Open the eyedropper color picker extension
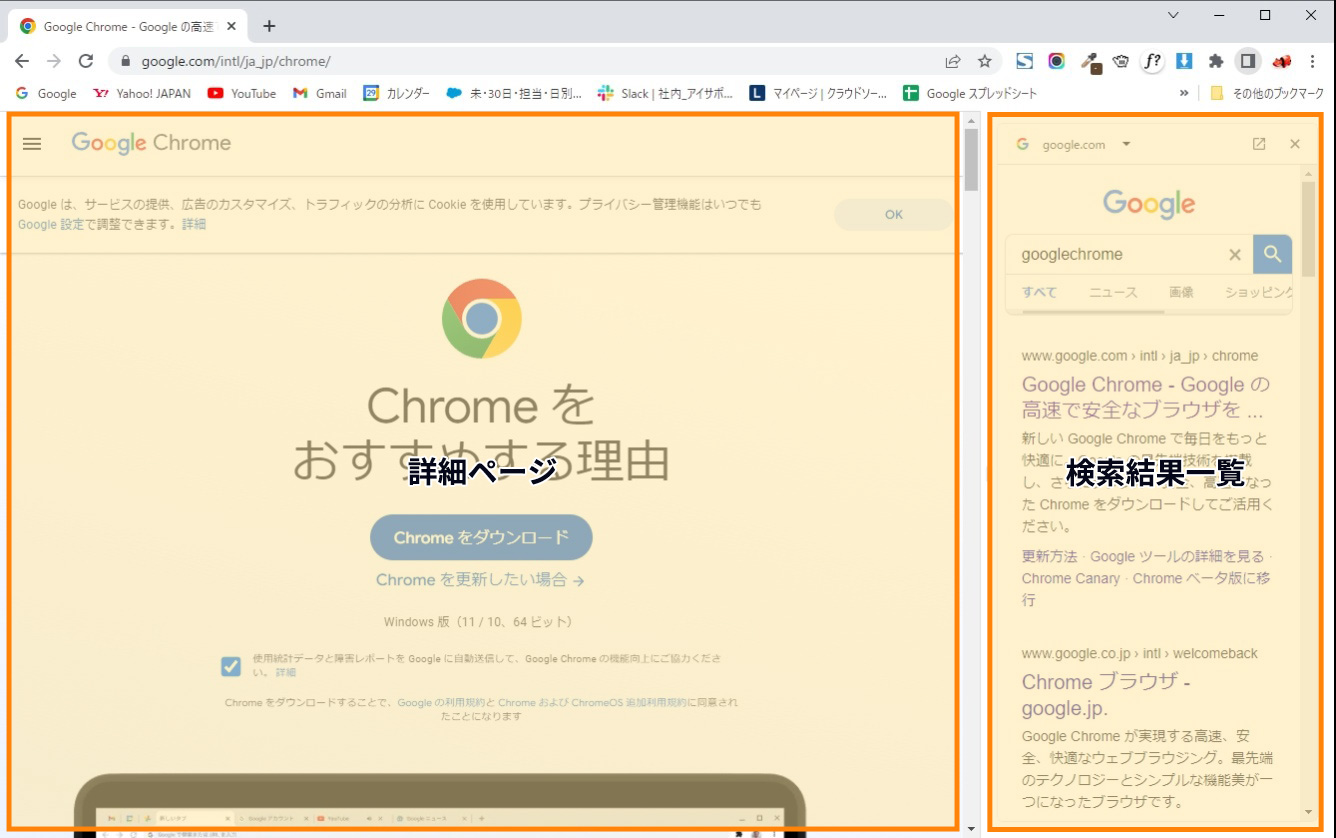Image resolution: width=1336 pixels, height=838 pixels. click(x=1090, y=62)
